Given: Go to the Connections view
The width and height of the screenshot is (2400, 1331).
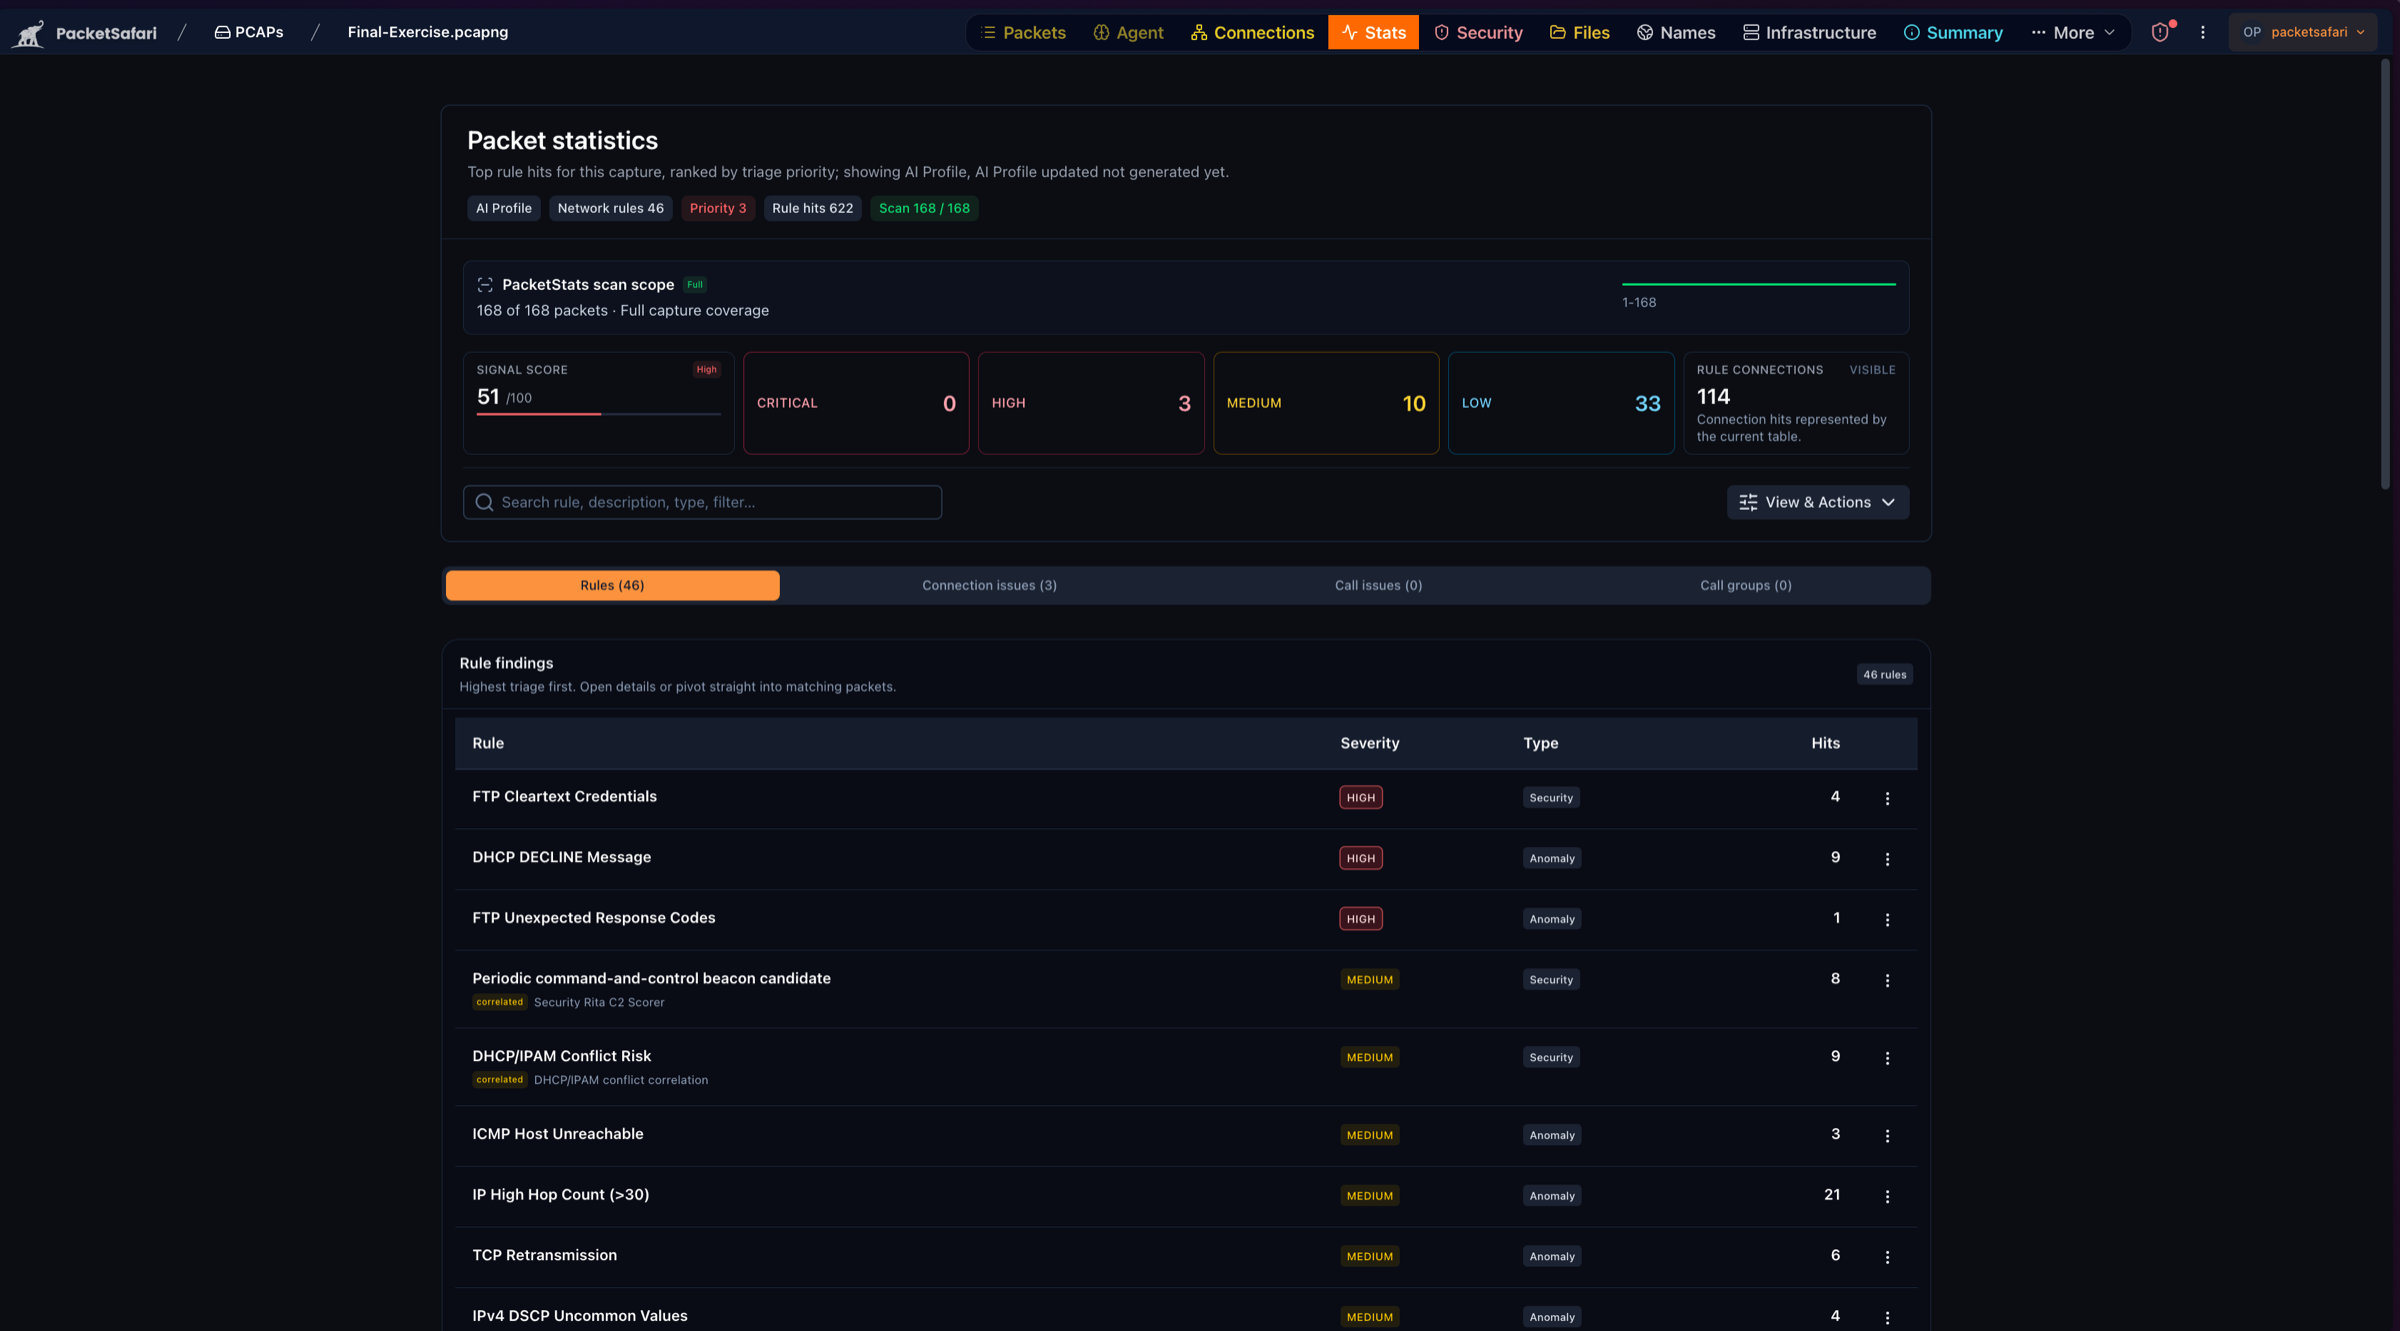Looking at the screenshot, I should pos(1252,32).
